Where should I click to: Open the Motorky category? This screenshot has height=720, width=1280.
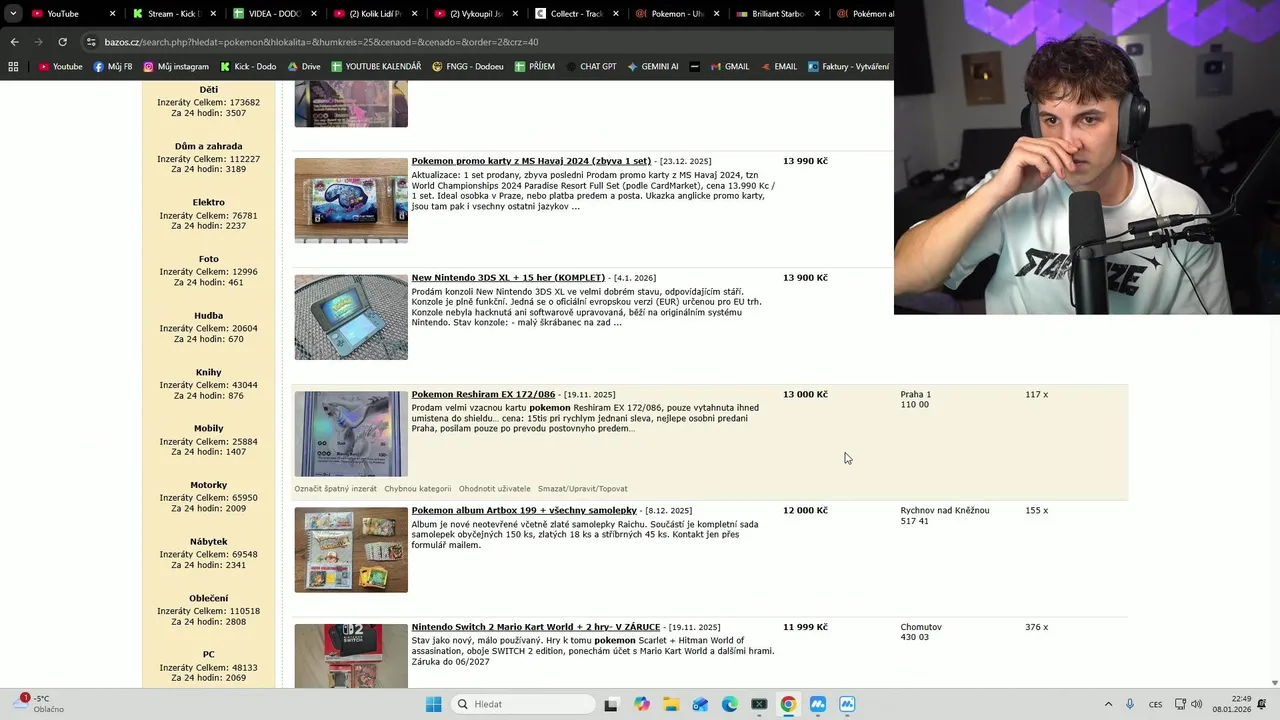click(208, 485)
